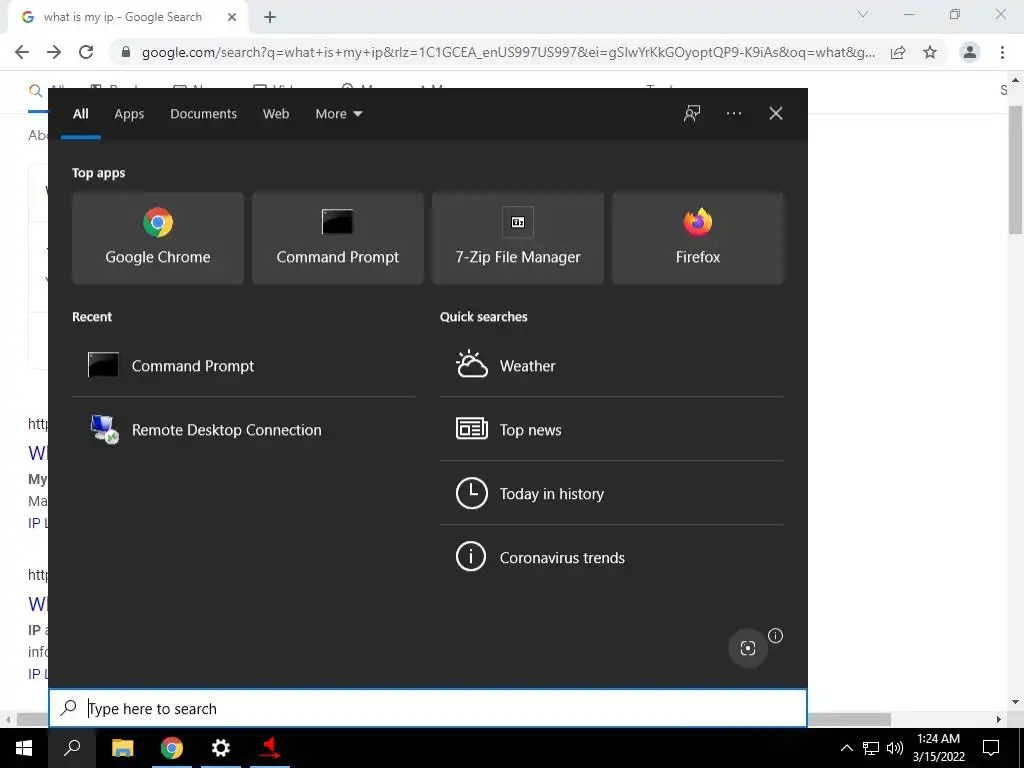Click the Chrome horizontal scrollbar thumb
The width and height of the screenshot is (1024, 768).
pyautogui.click(x=454, y=719)
